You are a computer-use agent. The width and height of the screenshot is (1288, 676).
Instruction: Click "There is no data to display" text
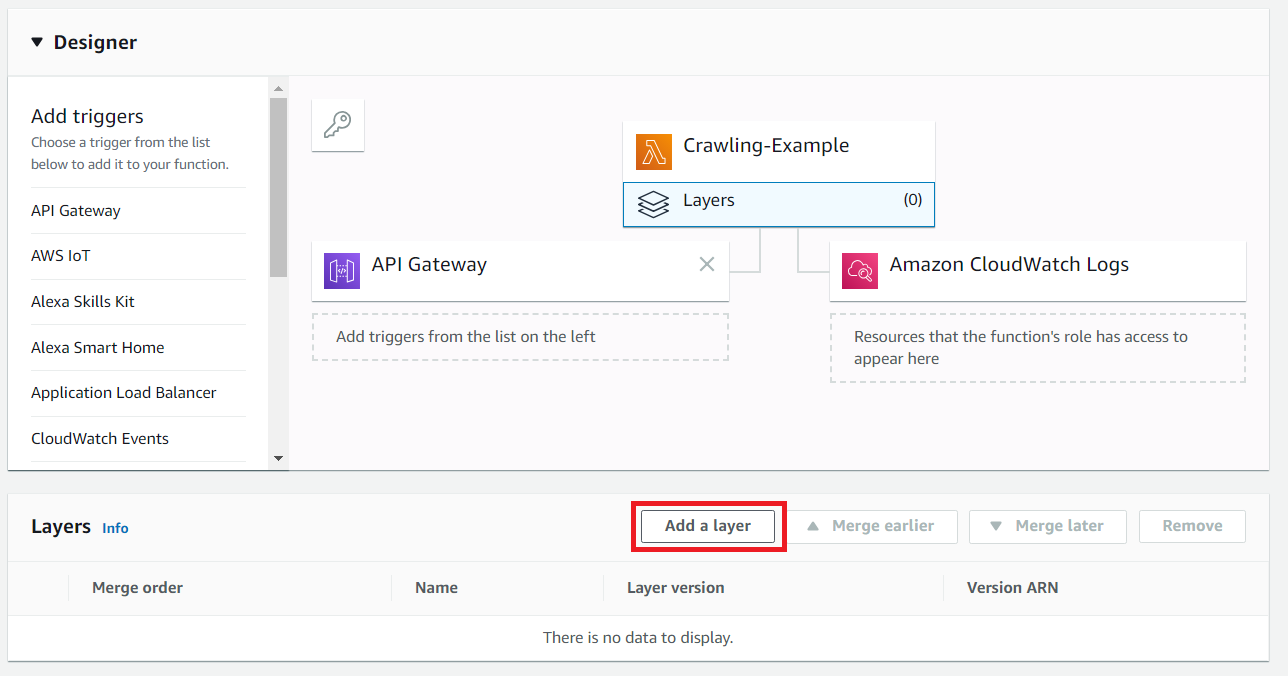(x=638, y=637)
